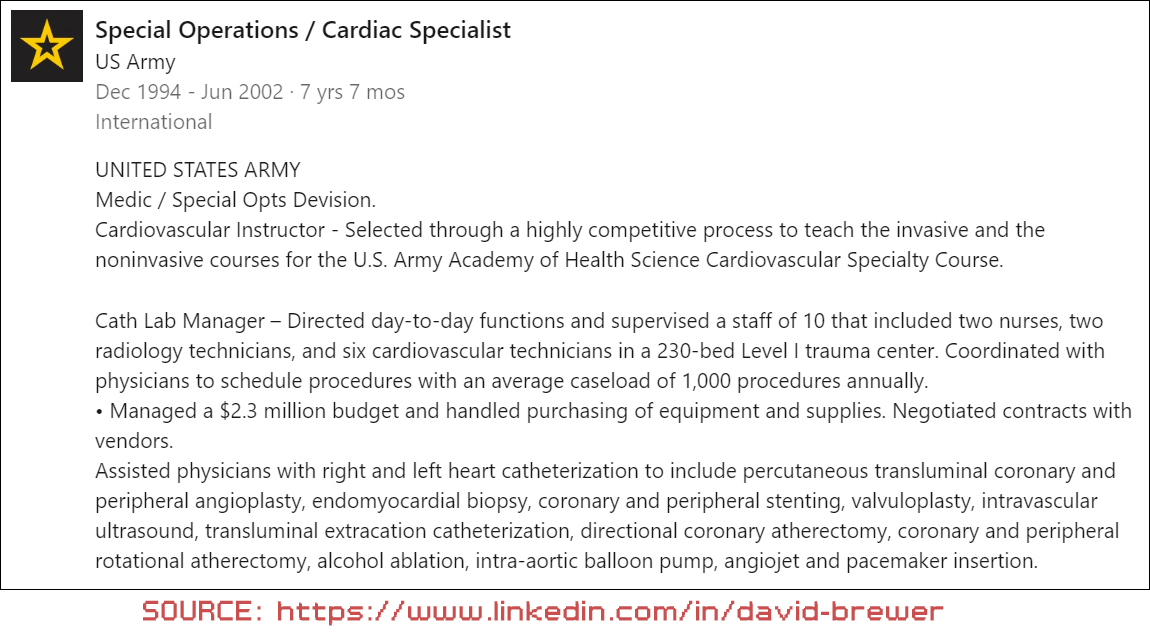Click the US Army company name

point(135,62)
